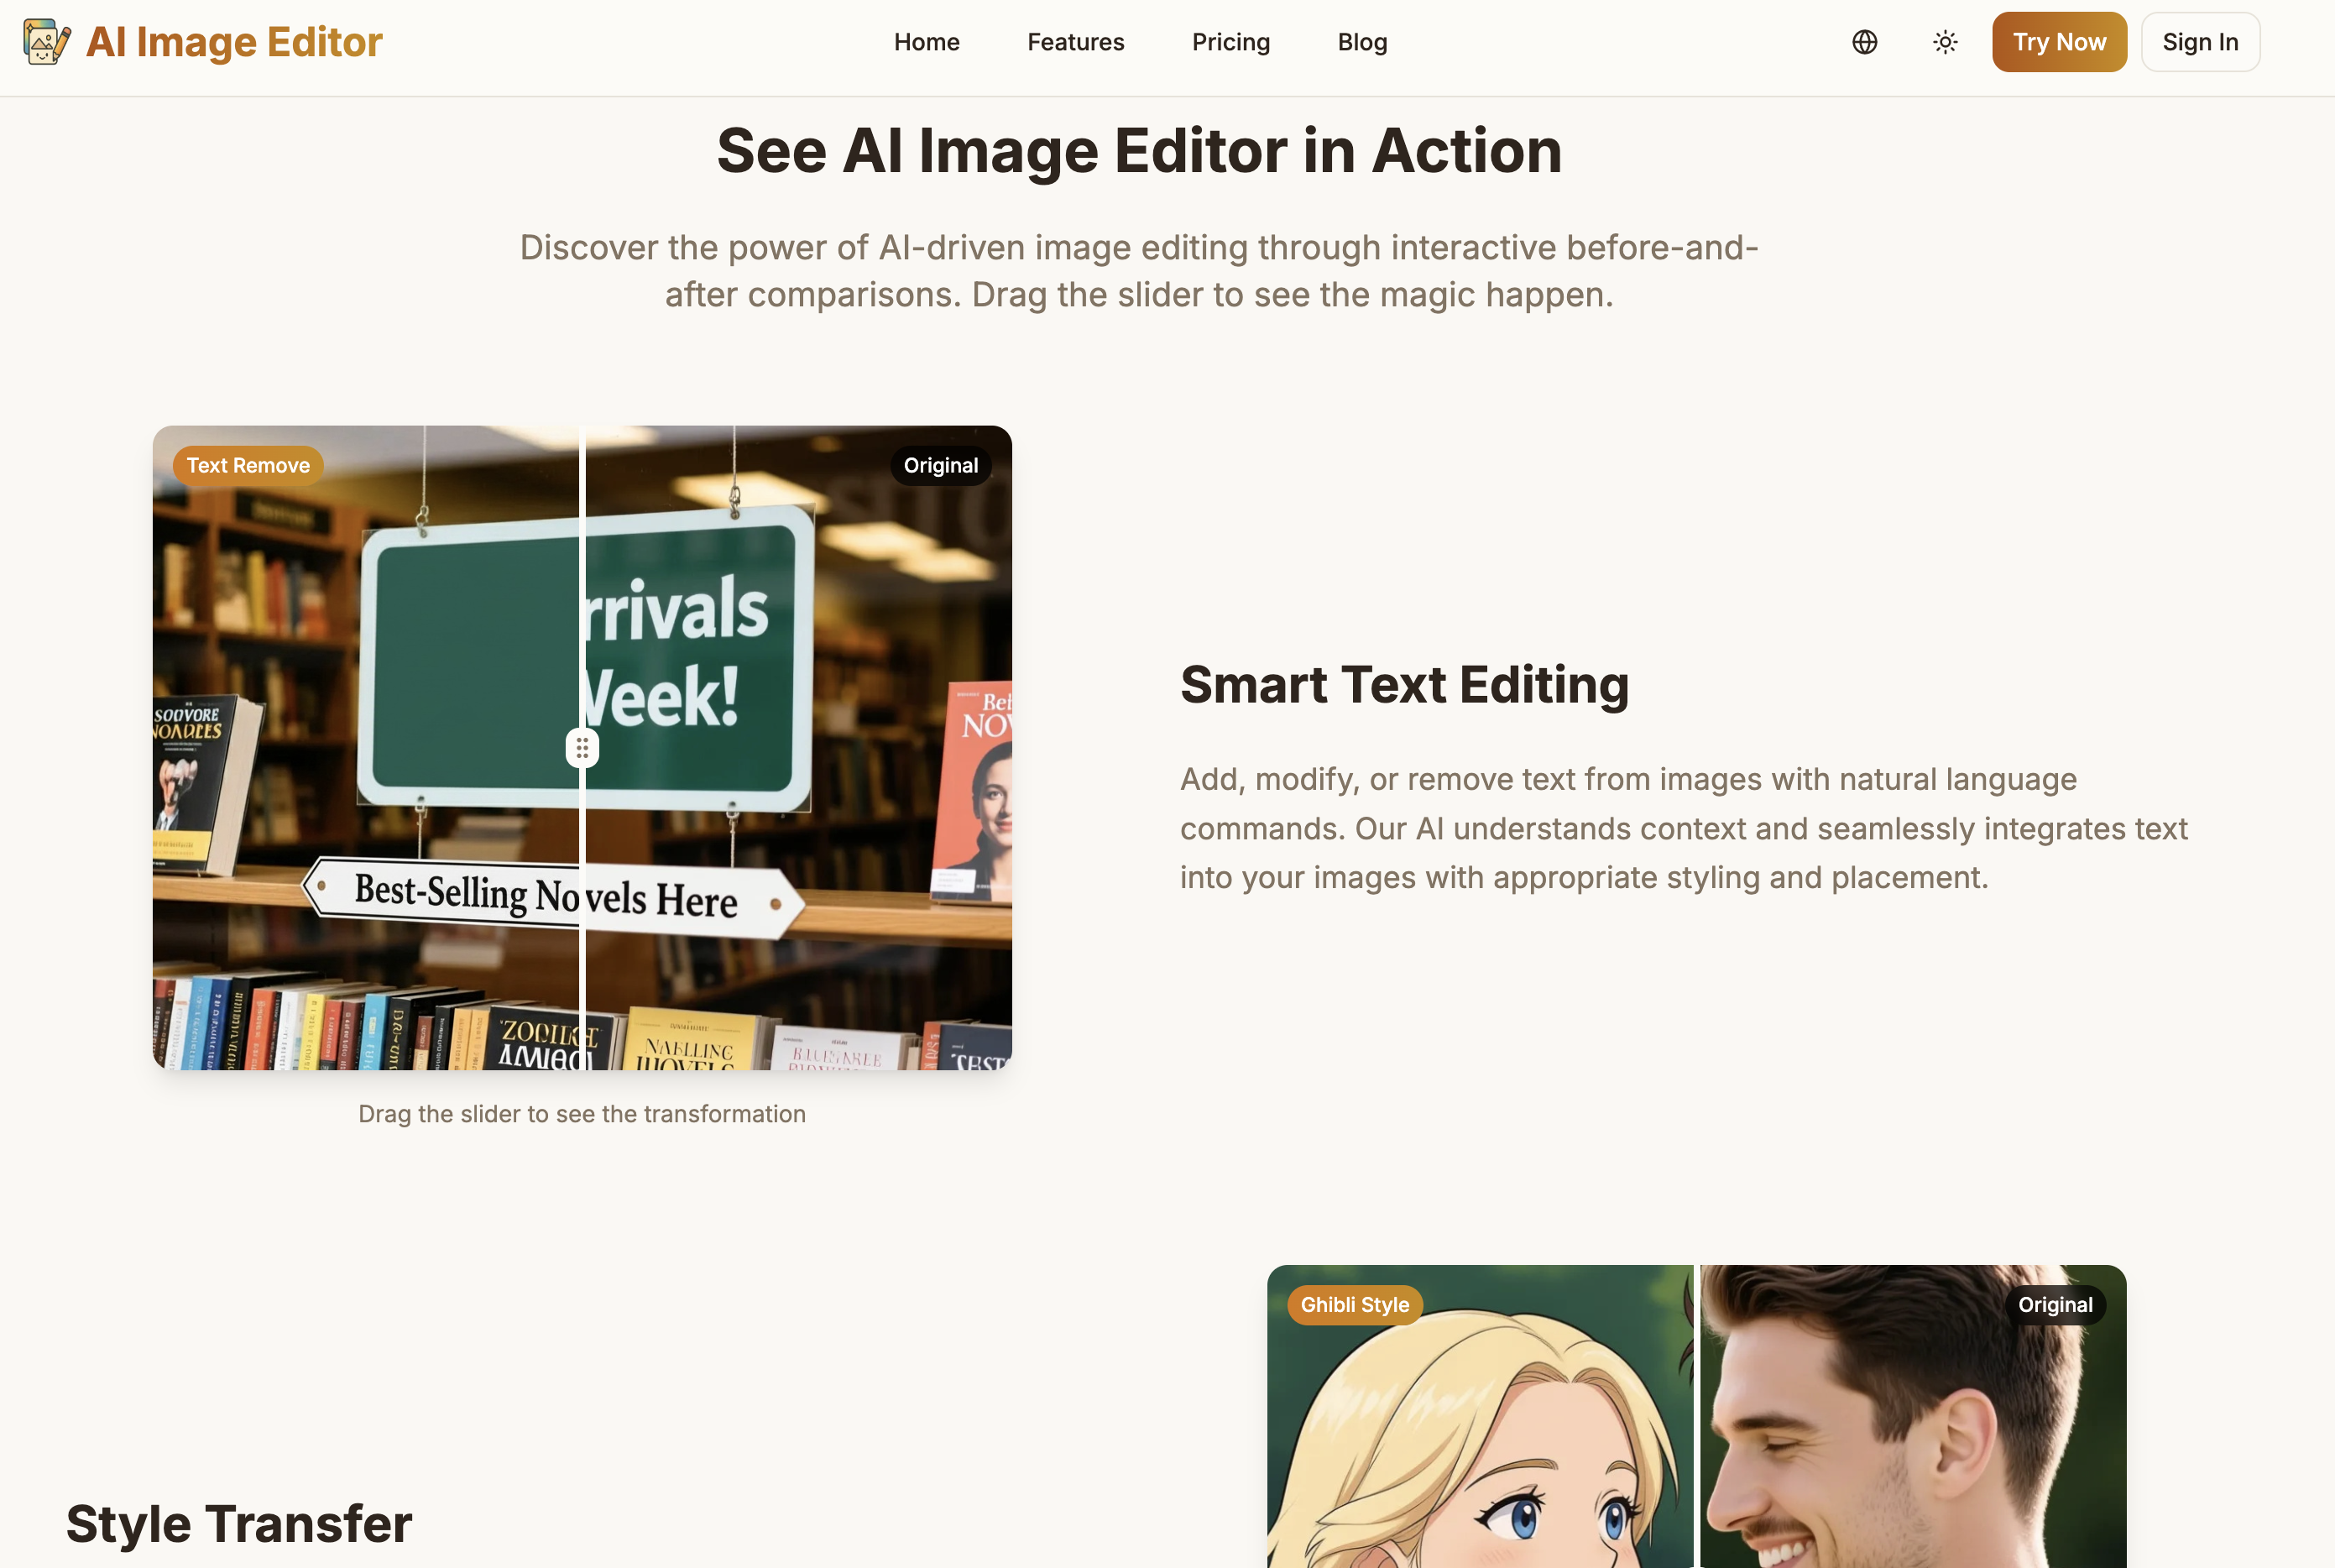Image resolution: width=2335 pixels, height=1568 pixels.
Task: Open the Features page
Action: pos(1075,42)
